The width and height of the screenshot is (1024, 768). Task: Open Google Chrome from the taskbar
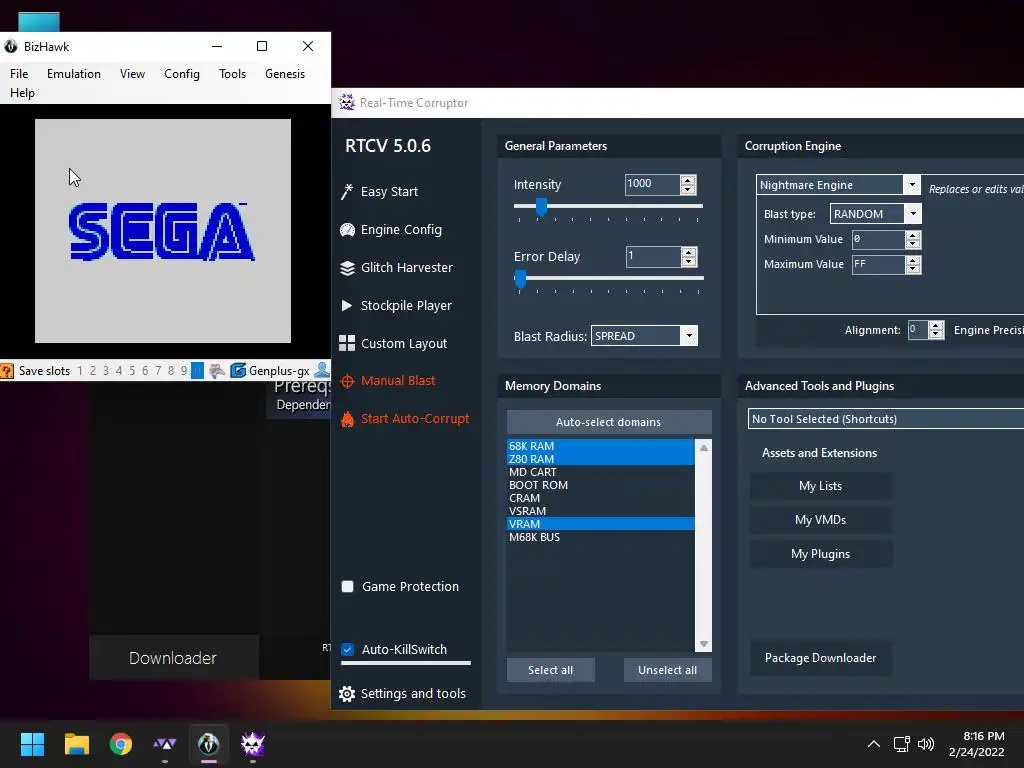[121, 744]
